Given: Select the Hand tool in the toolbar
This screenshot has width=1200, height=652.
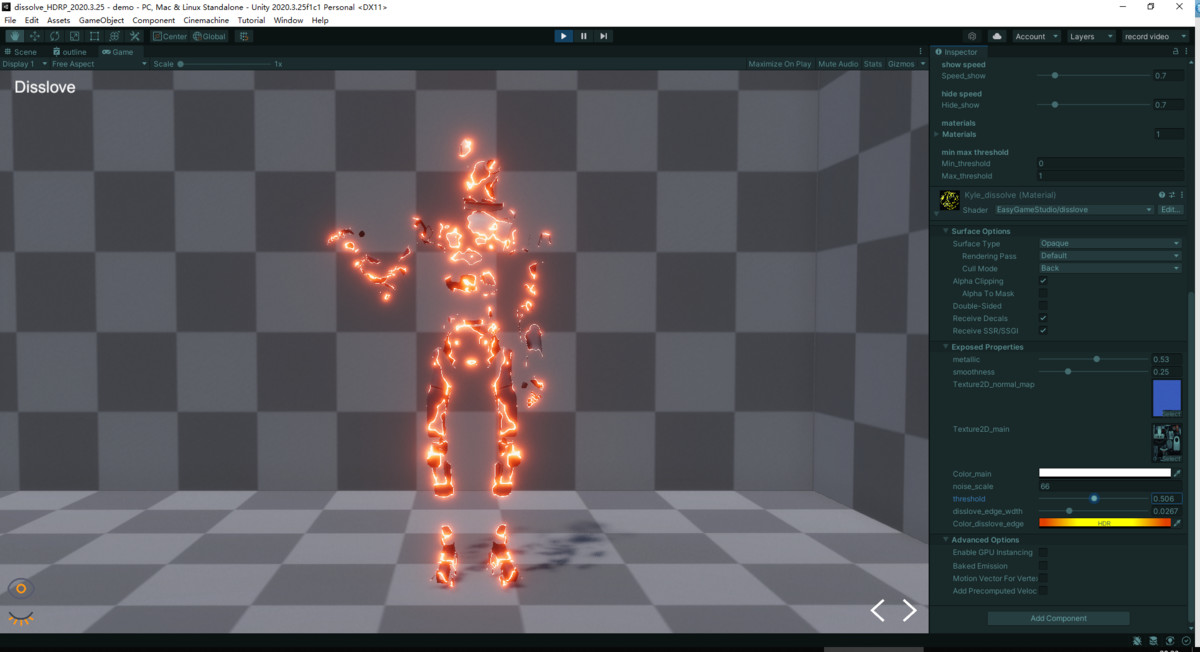Looking at the screenshot, I should pos(14,36).
